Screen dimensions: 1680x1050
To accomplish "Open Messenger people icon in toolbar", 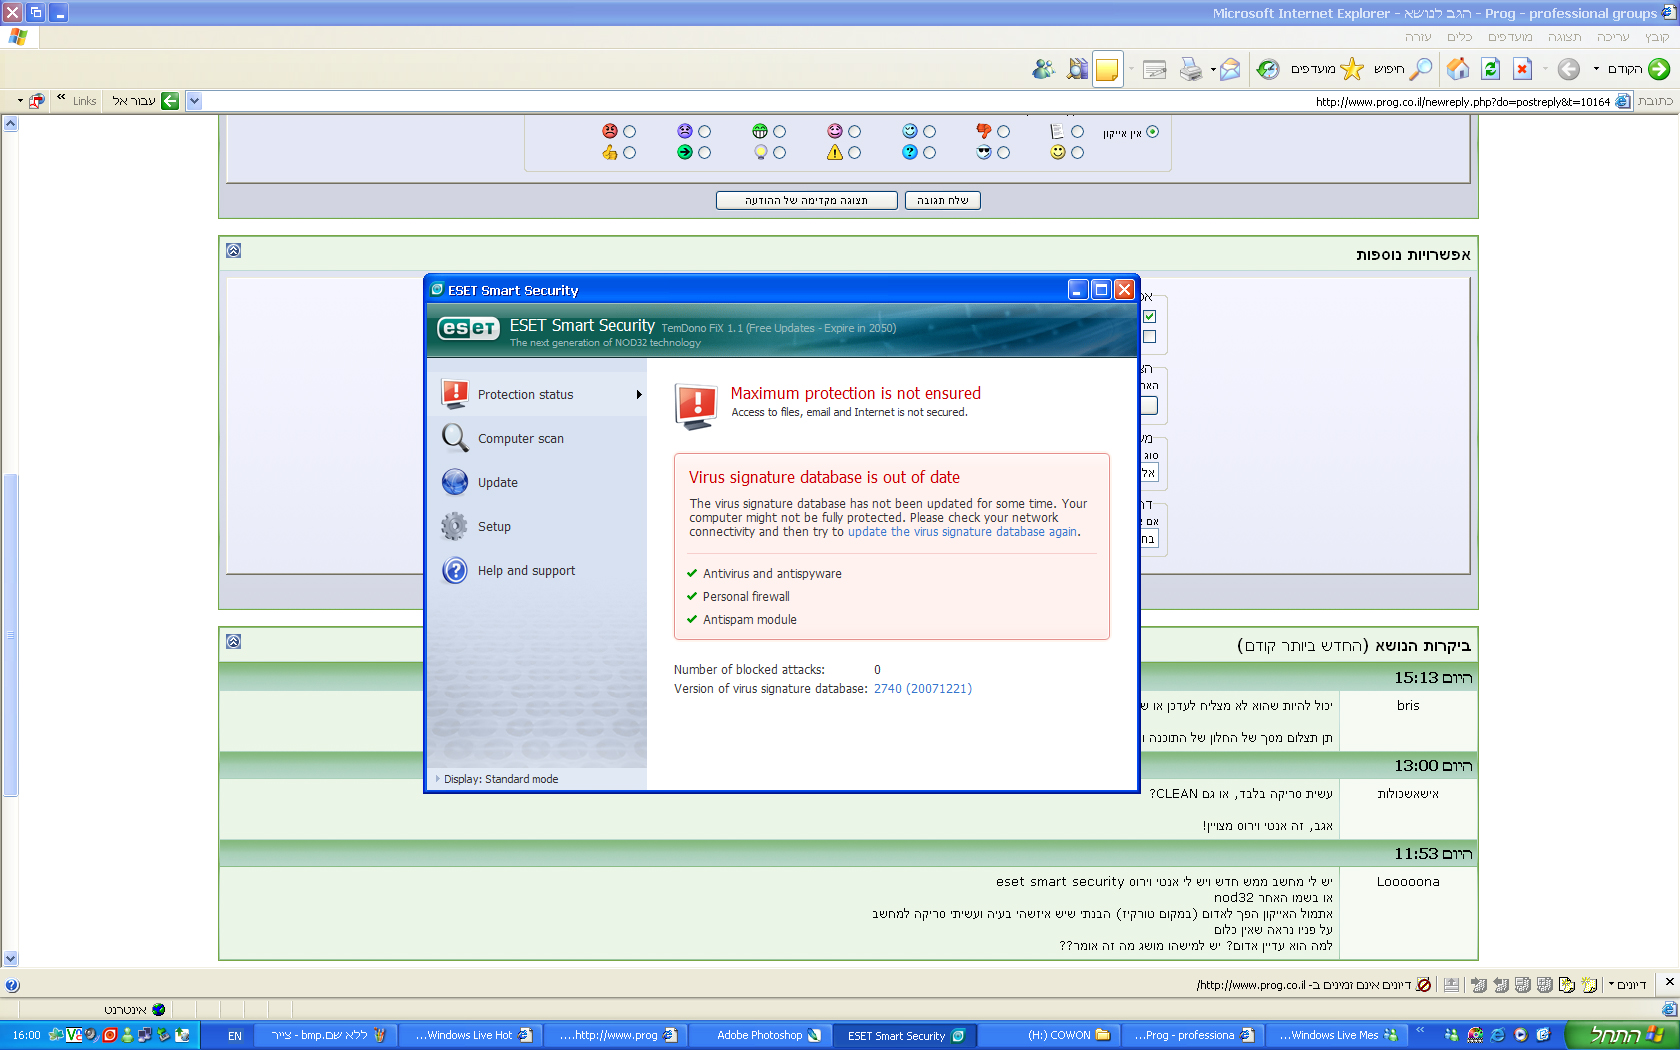I will (1044, 69).
